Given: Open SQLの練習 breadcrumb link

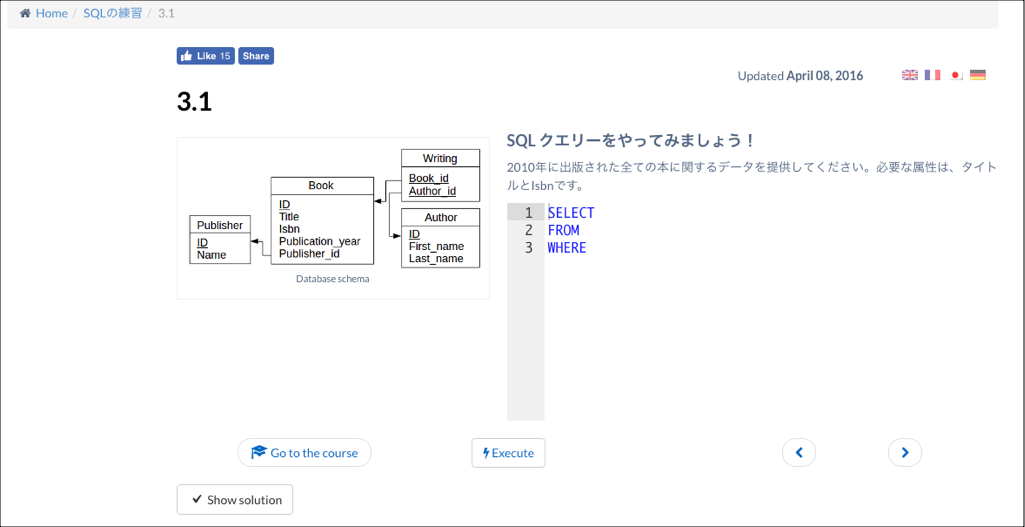Looking at the screenshot, I should point(112,13).
